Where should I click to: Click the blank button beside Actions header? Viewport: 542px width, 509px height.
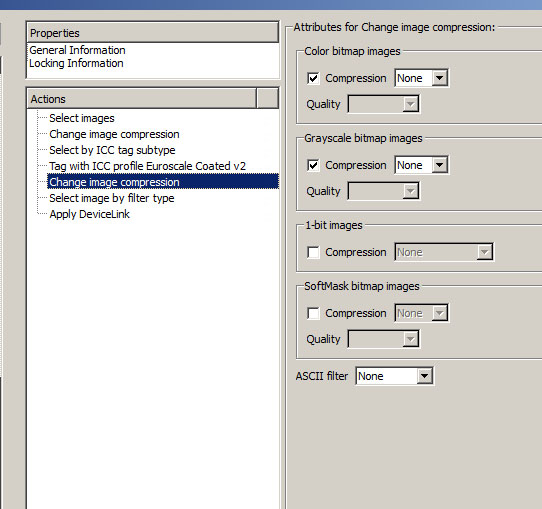[268, 98]
